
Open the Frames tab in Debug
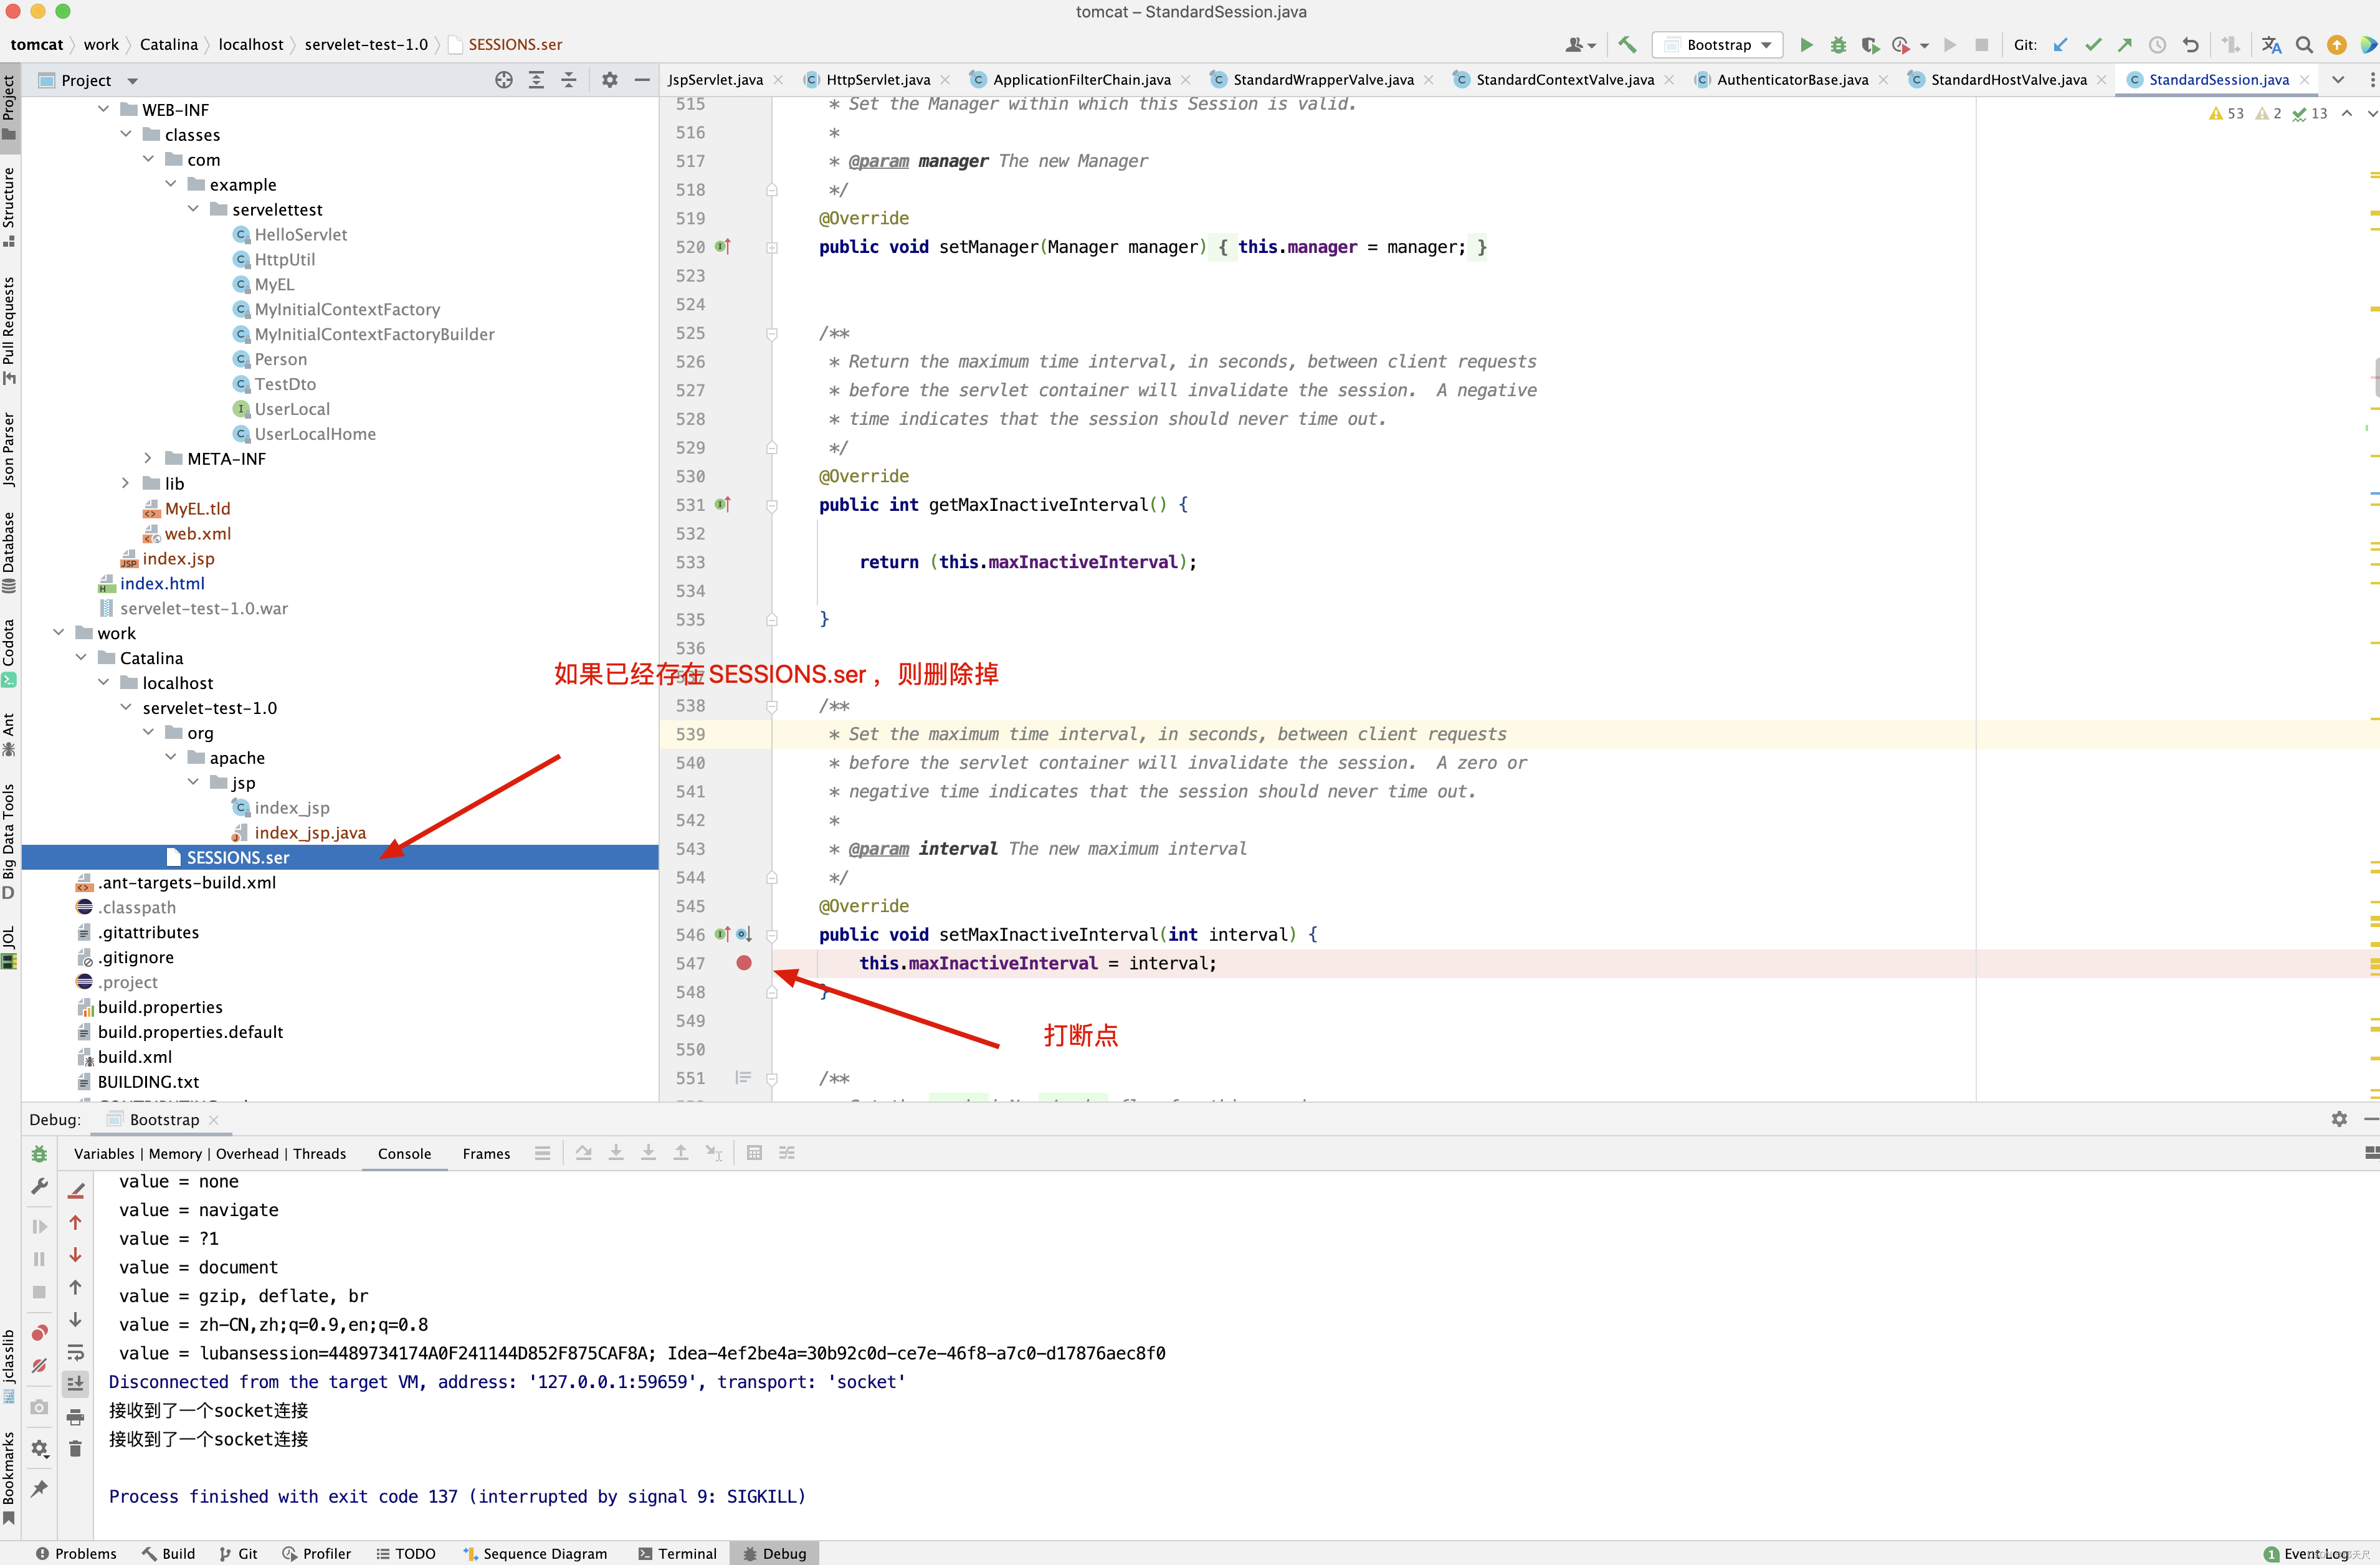click(486, 1154)
